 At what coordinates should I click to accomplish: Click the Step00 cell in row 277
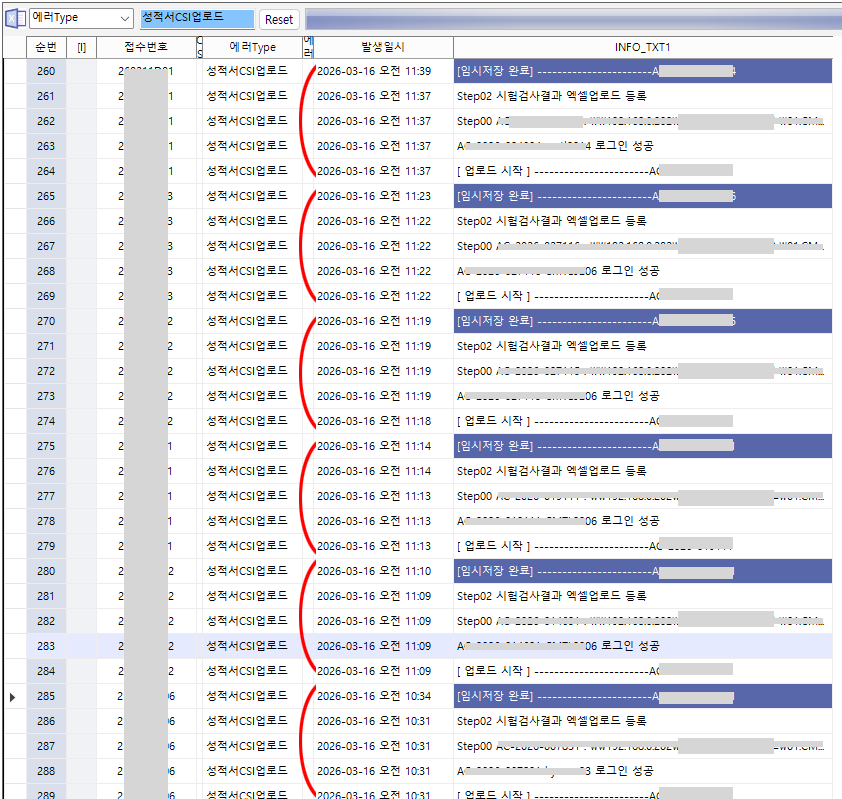tap(641, 496)
